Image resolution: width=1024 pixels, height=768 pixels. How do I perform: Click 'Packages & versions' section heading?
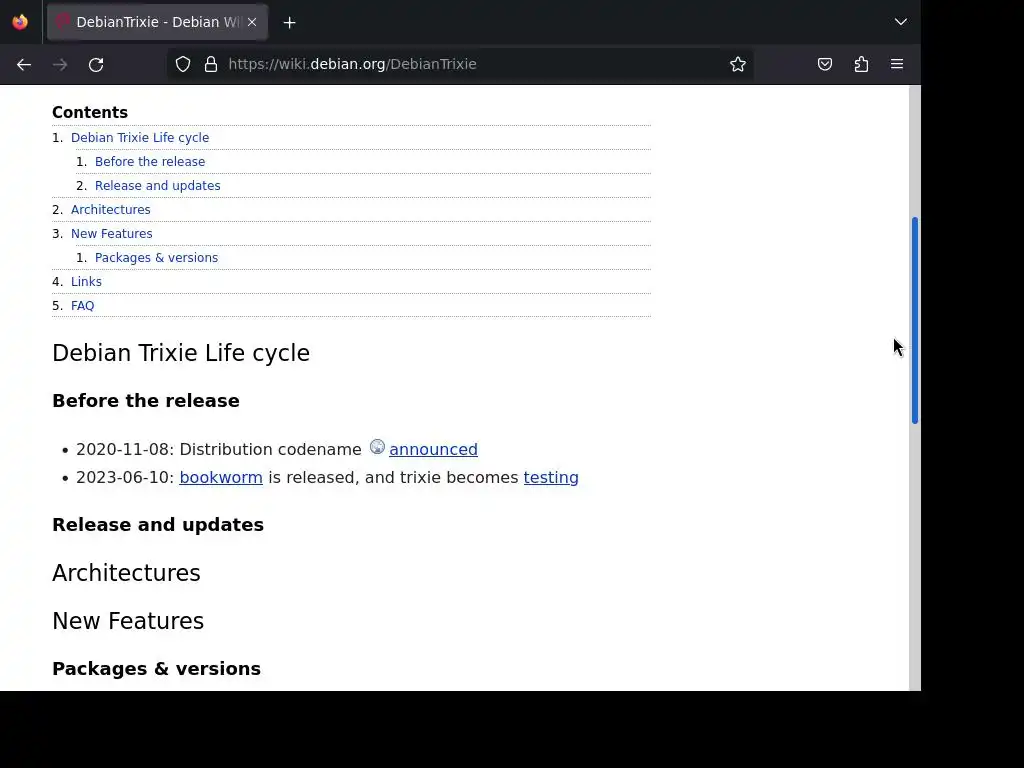click(x=156, y=669)
